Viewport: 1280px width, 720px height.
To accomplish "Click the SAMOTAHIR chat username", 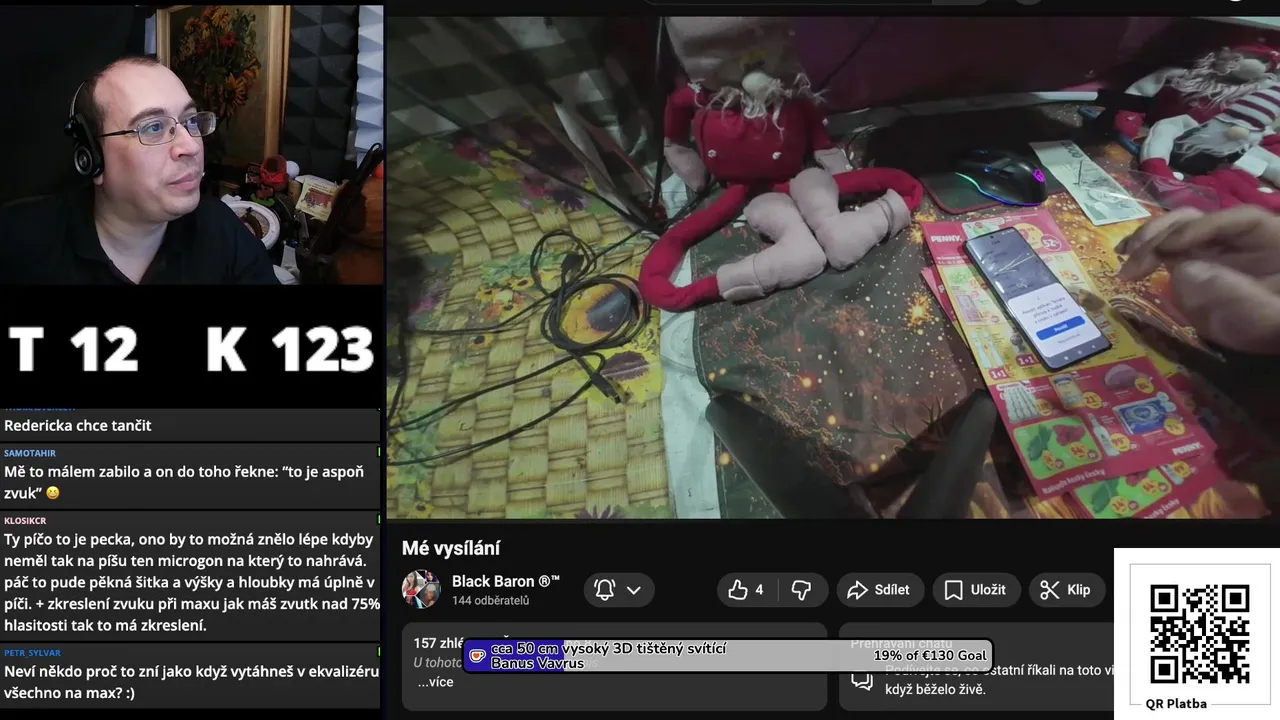I will (x=30, y=453).
